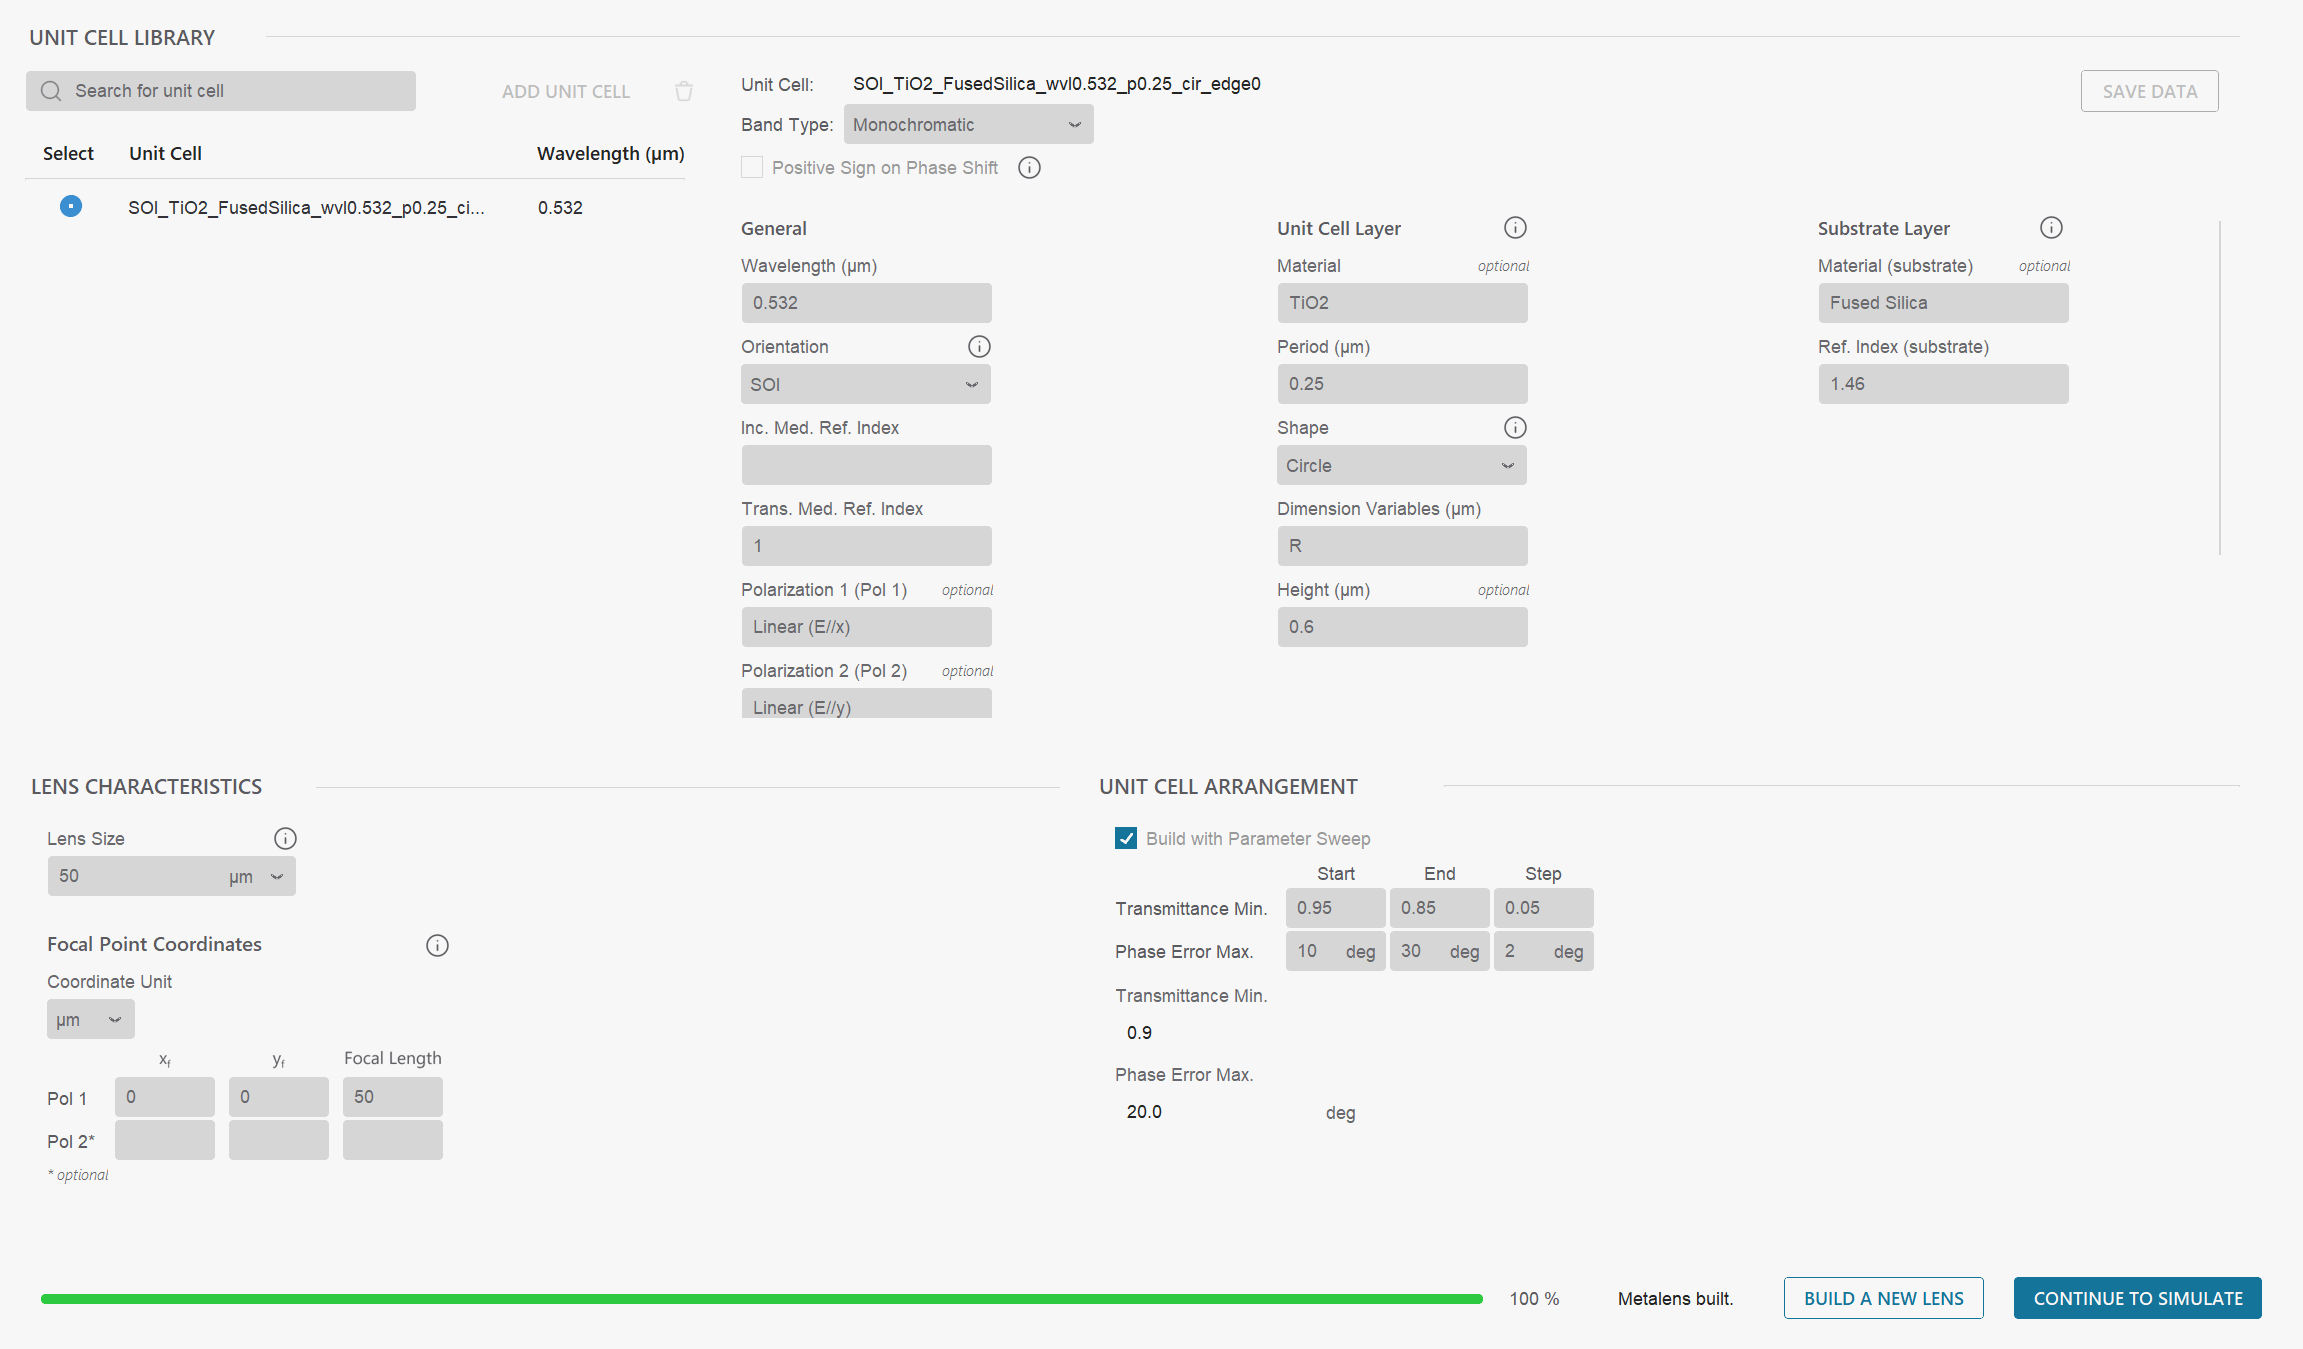
Task: Click Build a New Lens button
Action: (x=1883, y=1298)
